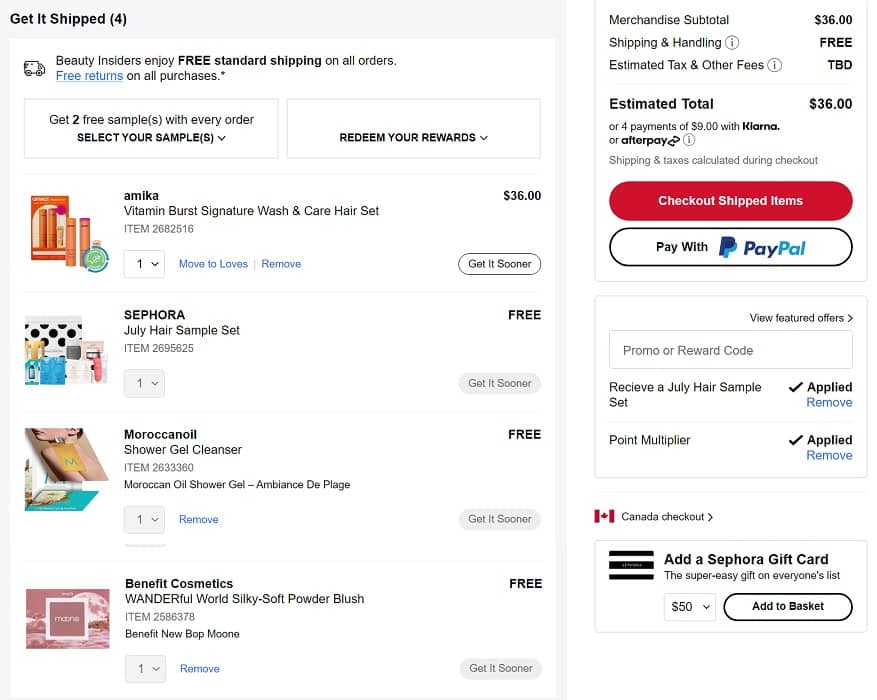Screen dimensions: 877x700
Task: Open quantity dropdown for amika hair set
Action: coord(144,264)
